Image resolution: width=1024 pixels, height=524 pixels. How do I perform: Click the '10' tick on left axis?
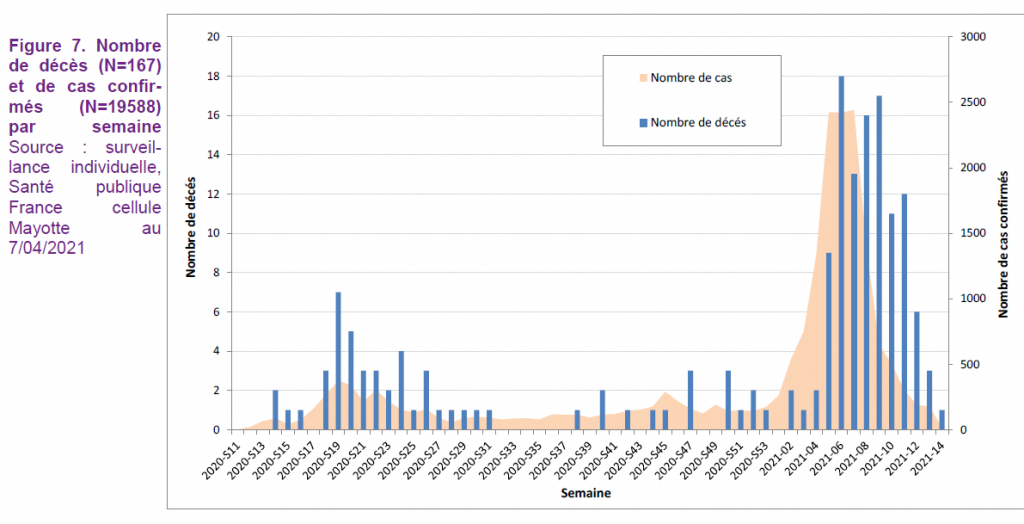(212, 233)
